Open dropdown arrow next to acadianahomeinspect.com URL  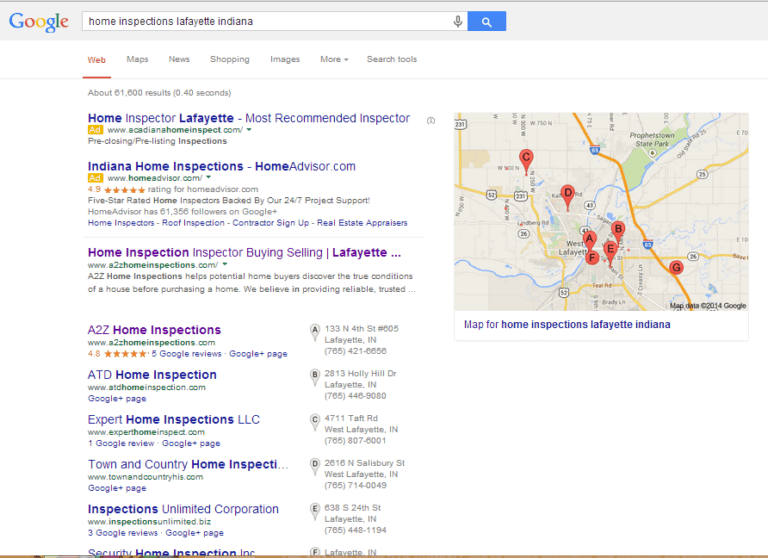click(x=249, y=130)
